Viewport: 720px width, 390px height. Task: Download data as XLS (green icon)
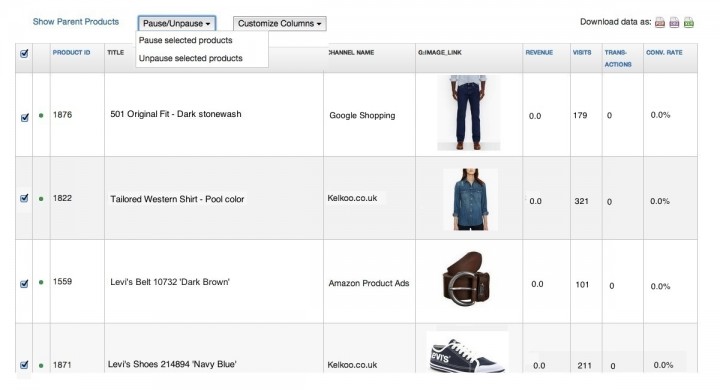[x=689, y=23]
